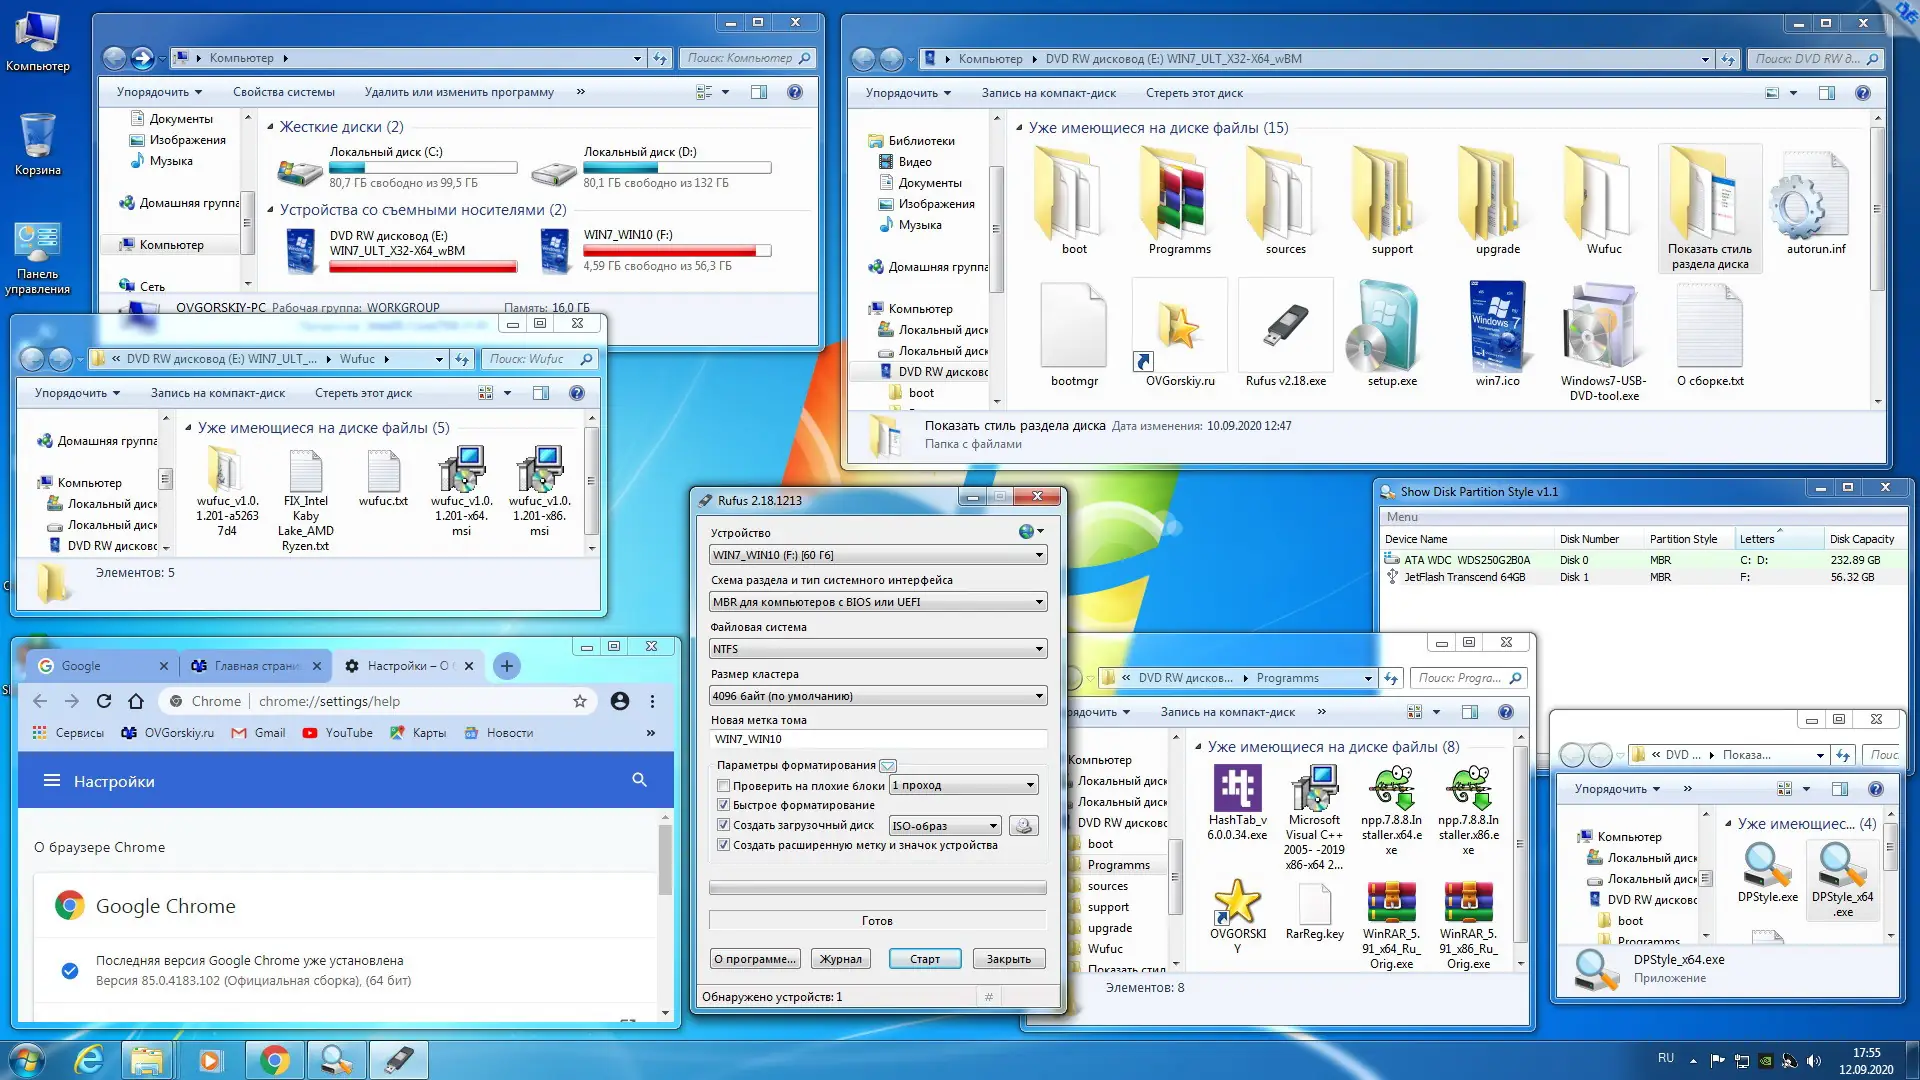The height and width of the screenshot is (1080, 1920).
Task: Click the Журнал button
Action: pyautogui.click(x=840, y=959)
